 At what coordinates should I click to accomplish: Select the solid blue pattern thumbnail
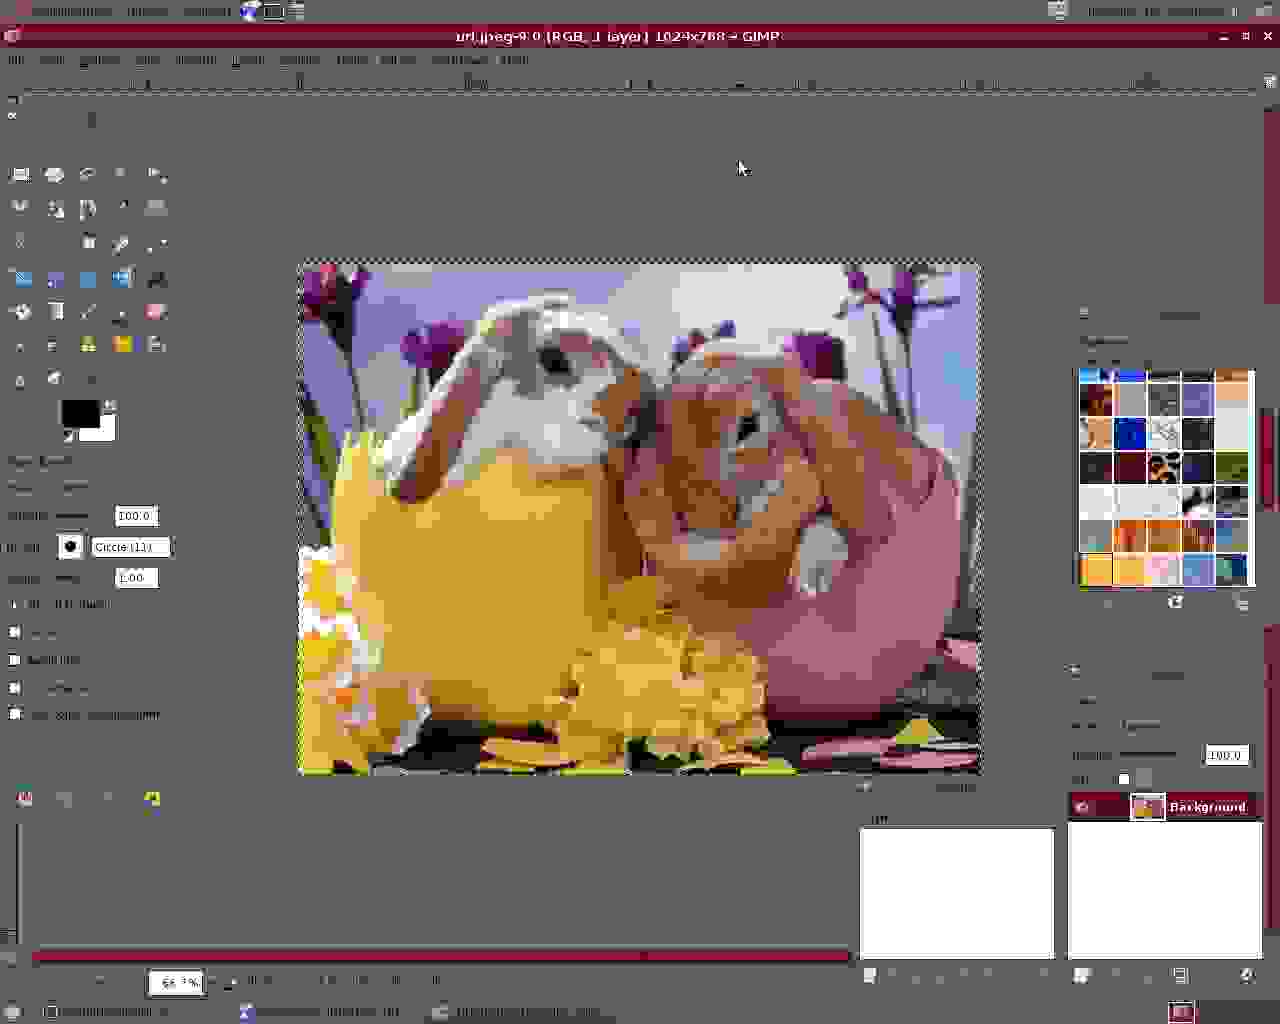click(x=1130, y=434)
